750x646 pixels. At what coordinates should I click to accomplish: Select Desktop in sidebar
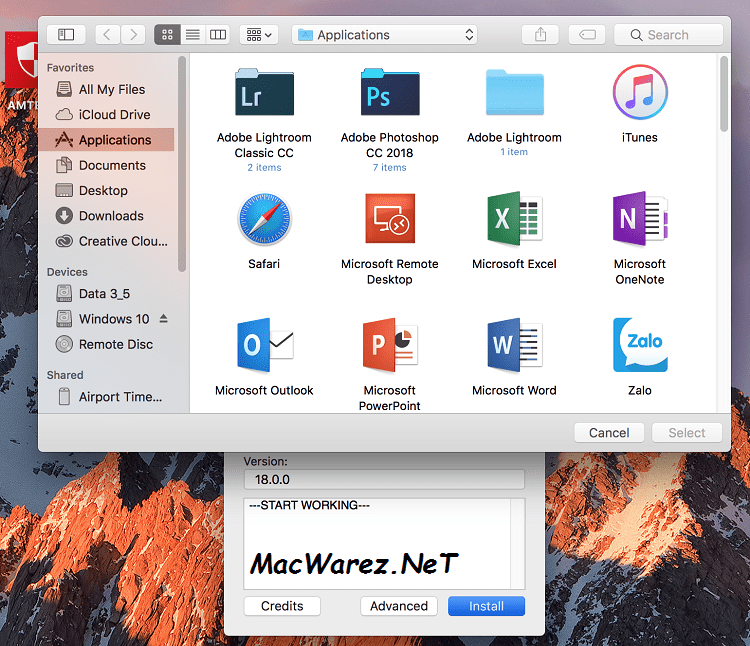point(106,190)
